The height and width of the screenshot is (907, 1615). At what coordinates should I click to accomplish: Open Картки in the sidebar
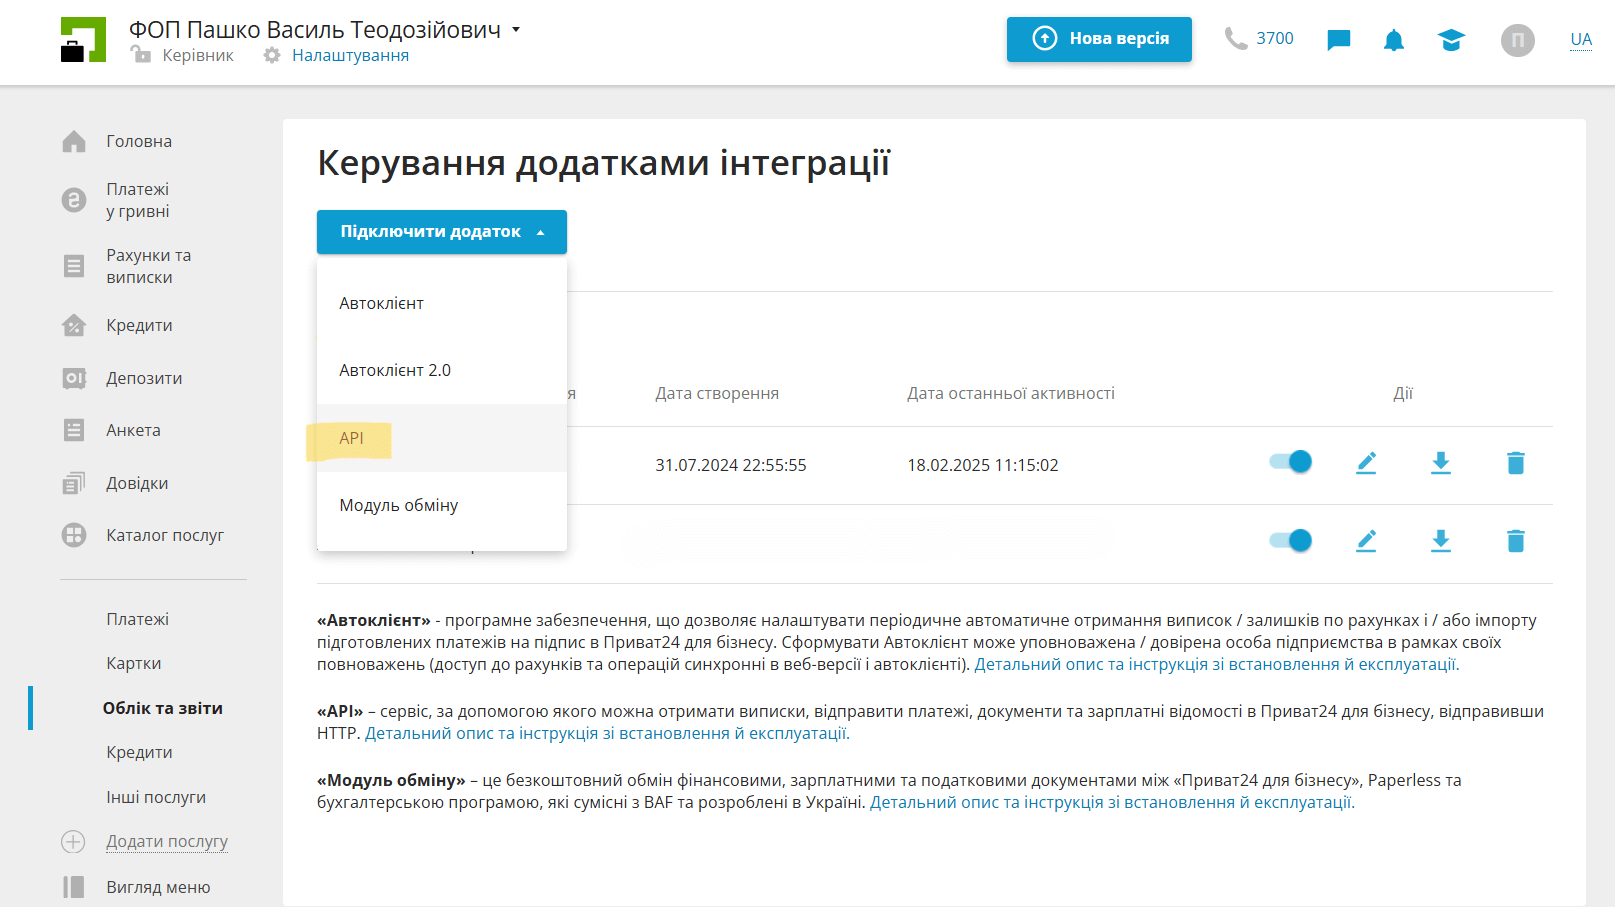134,663
